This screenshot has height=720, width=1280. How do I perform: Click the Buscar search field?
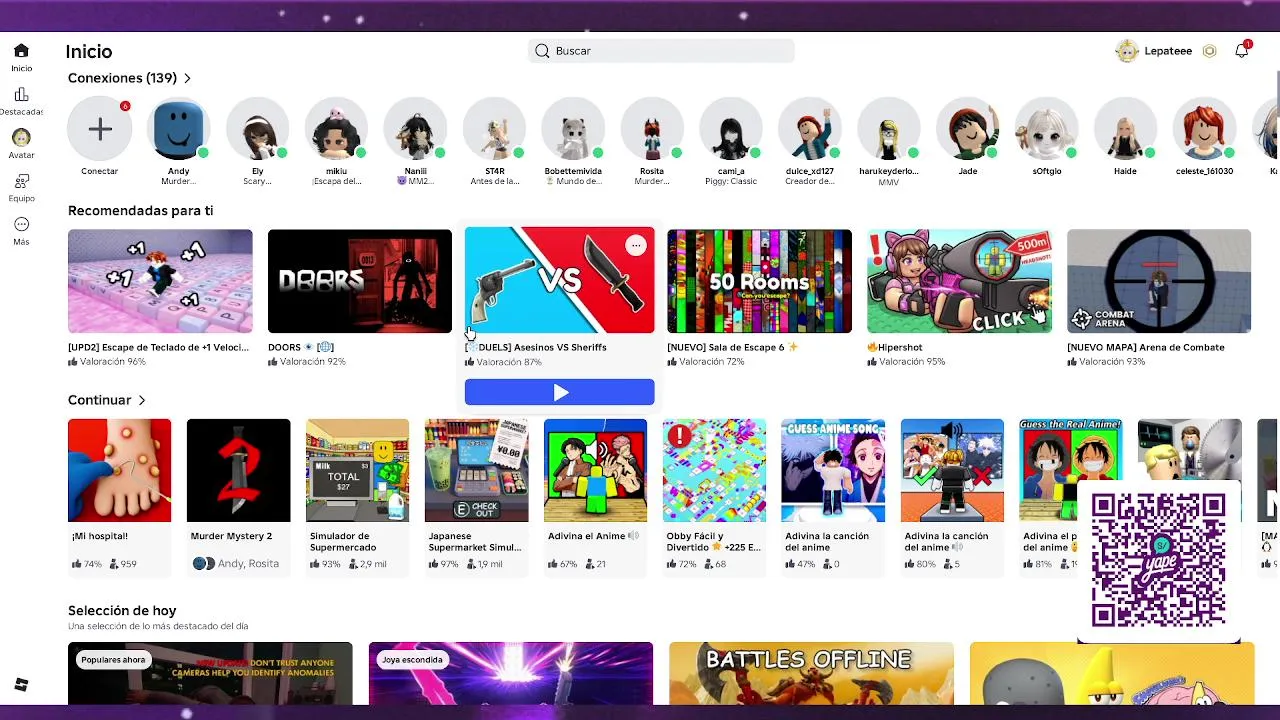pos(661,51)
